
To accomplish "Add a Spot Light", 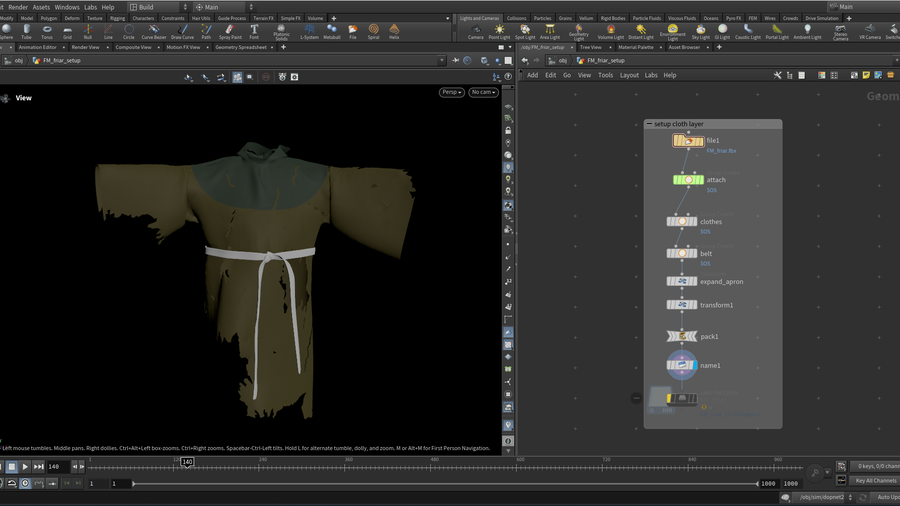I will tap(525, 32).
